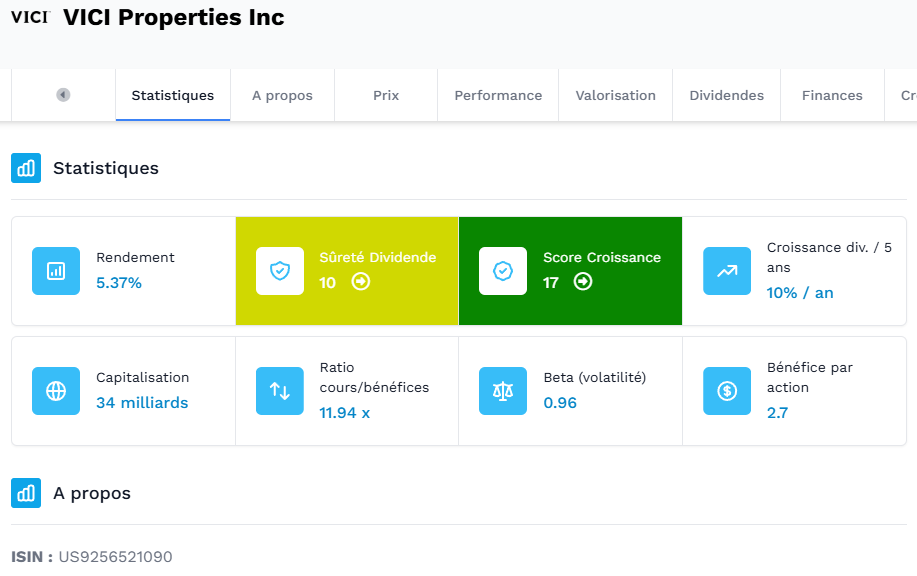Click the Beta value 0.96

click(x=560, y=403)
